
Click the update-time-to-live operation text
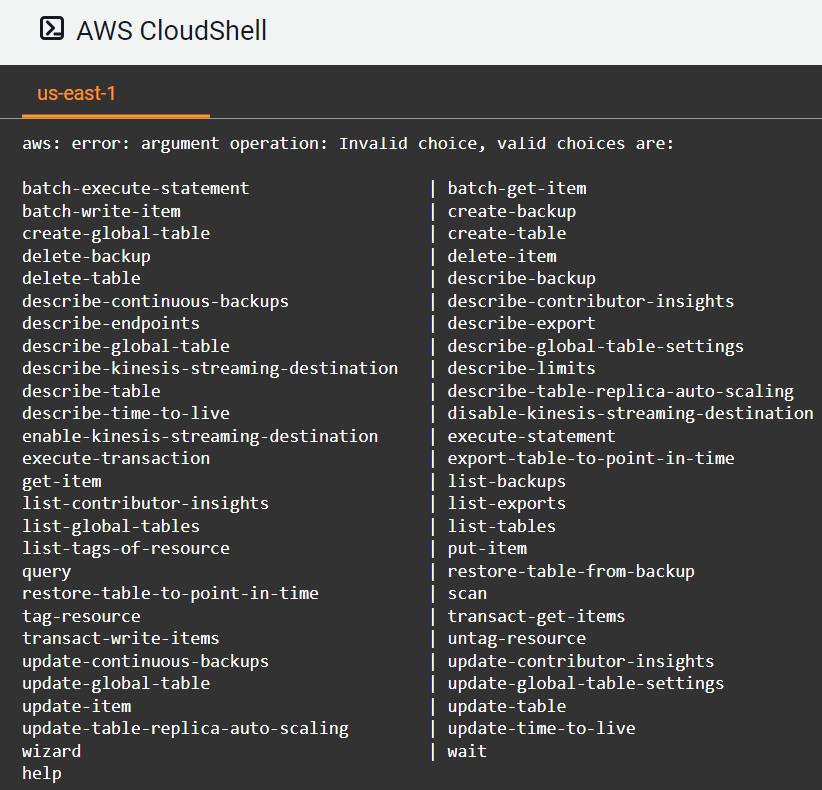pyautogui.click(x=541, y=729)
